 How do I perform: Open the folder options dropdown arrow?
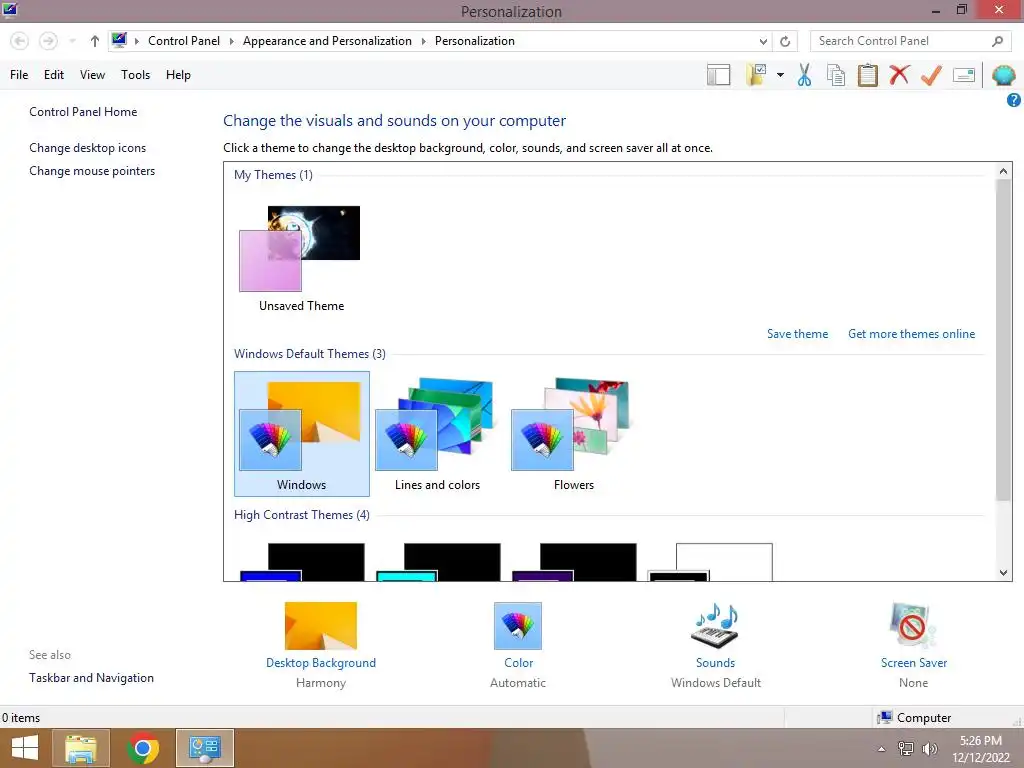coord(780,75)
